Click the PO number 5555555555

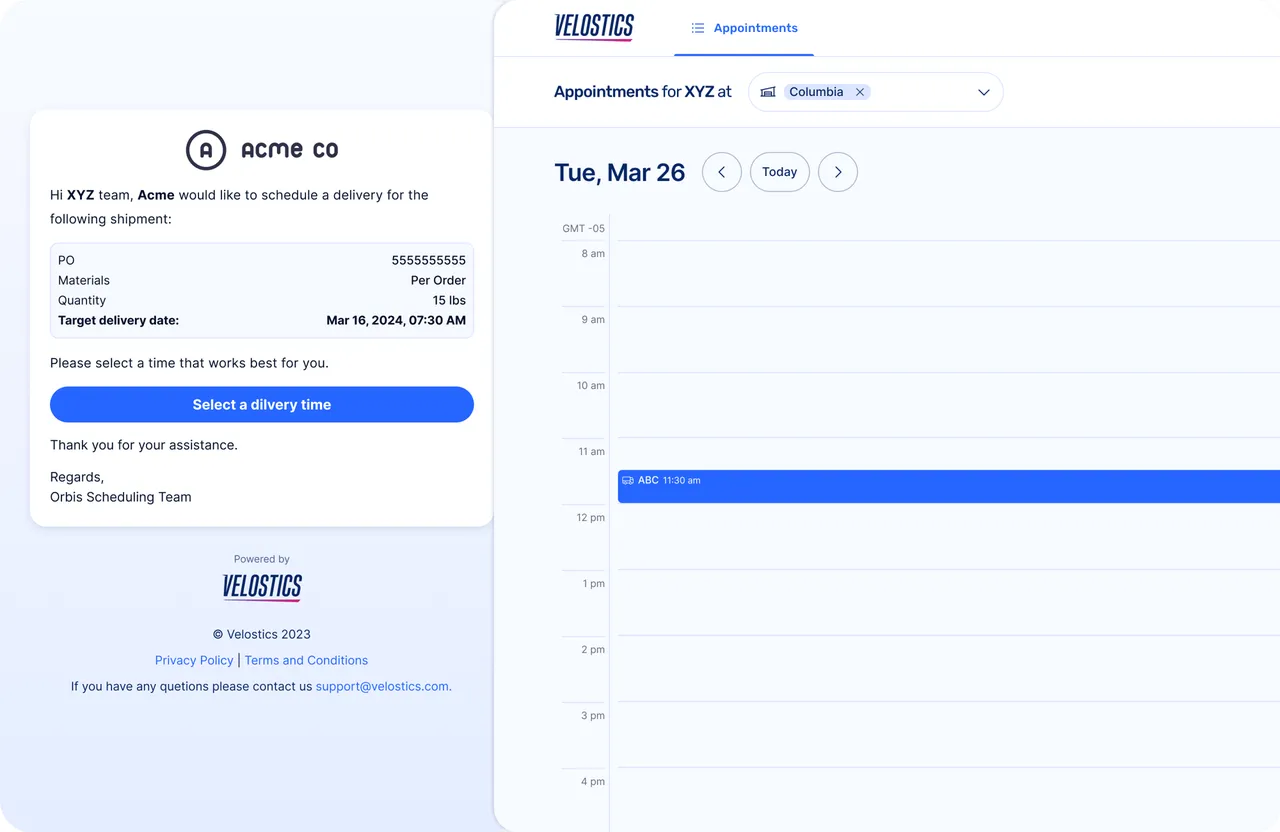point(429,260)
